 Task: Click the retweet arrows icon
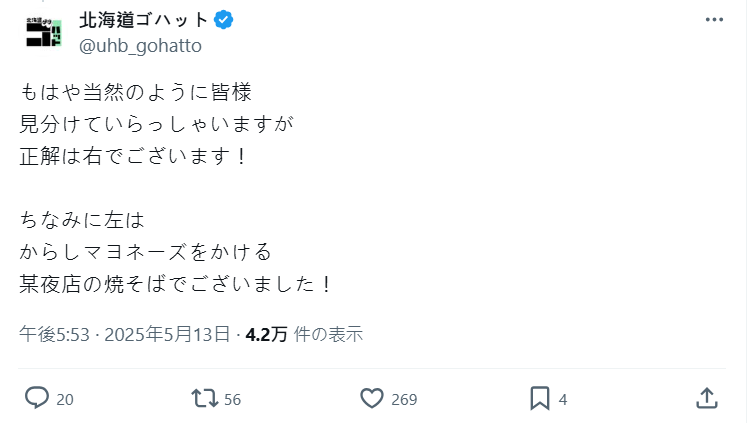click(x=204, y=398)
